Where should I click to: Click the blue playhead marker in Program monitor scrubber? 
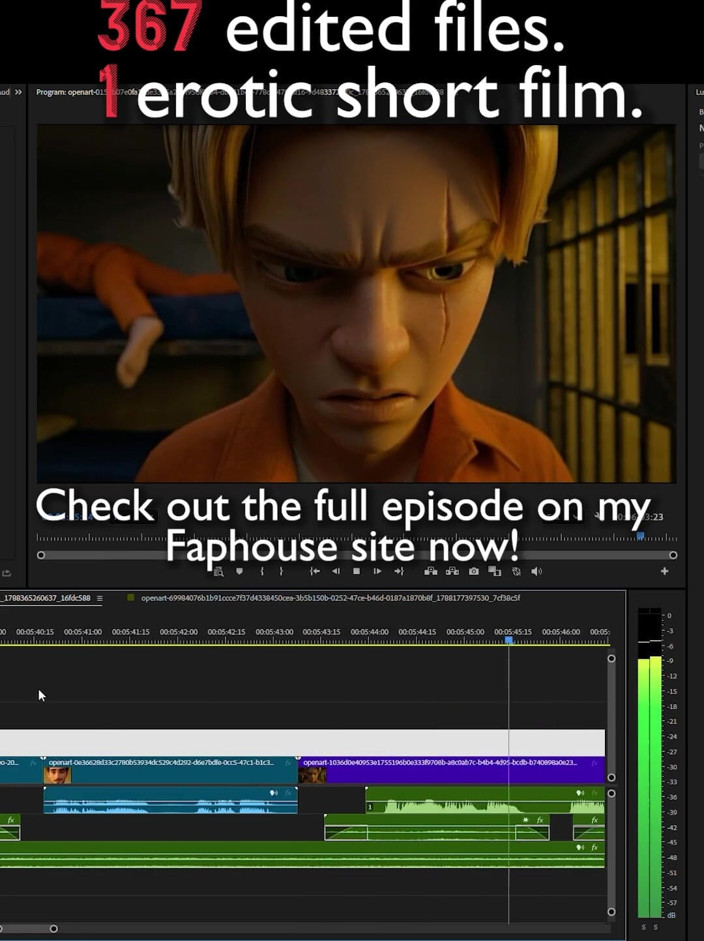(640, 535)
